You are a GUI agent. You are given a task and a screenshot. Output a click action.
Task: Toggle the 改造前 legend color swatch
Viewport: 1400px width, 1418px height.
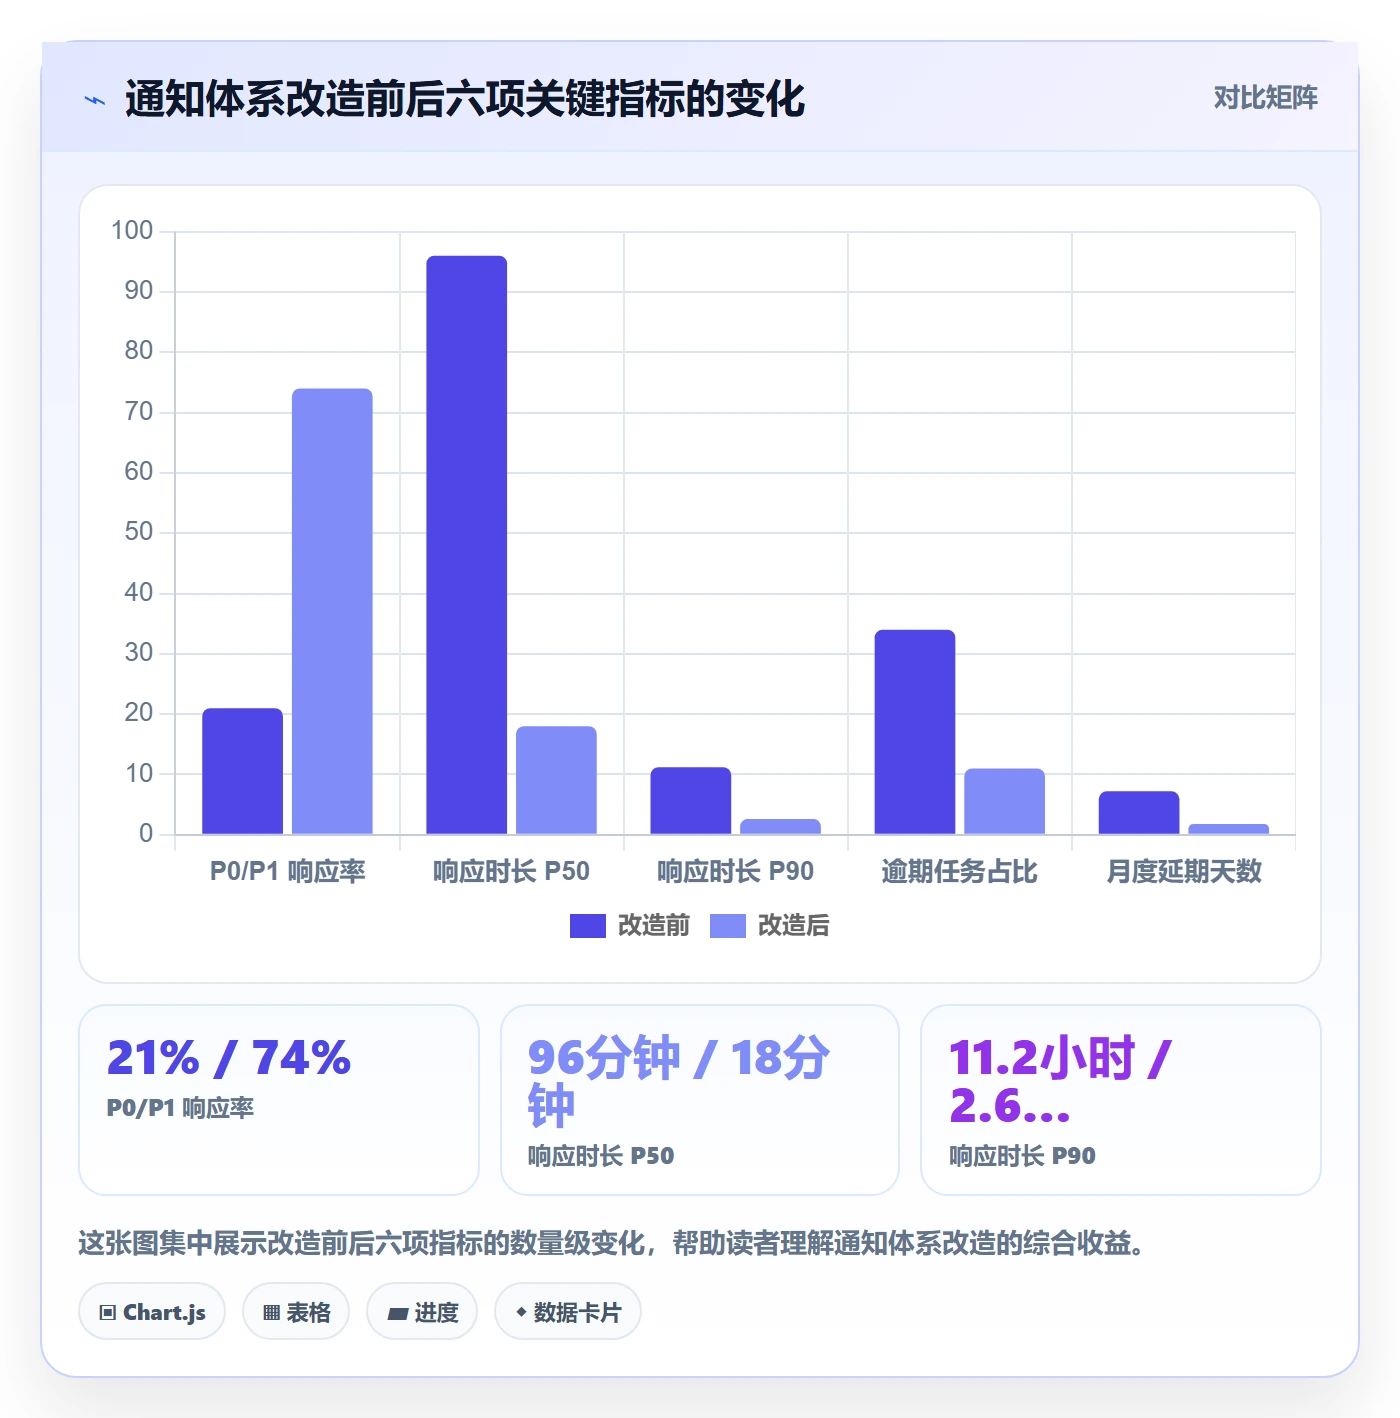pyautogui.click(x=588, y=926)
